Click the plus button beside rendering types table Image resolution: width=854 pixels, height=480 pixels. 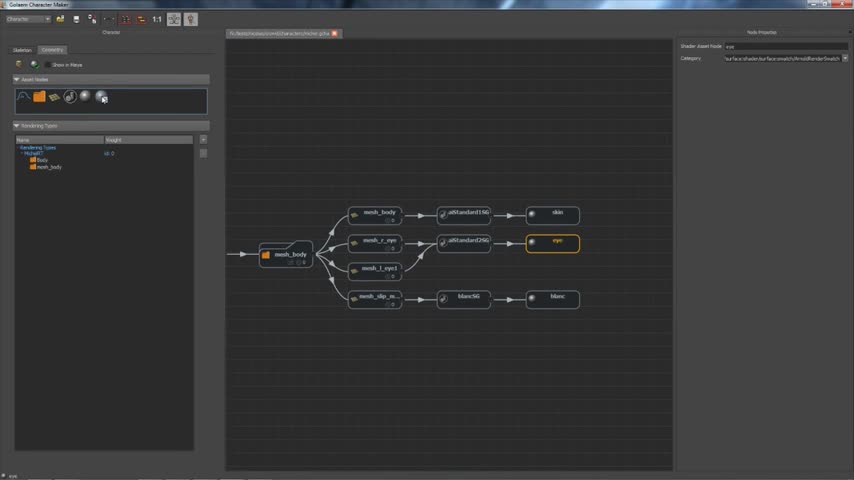pos(203,139)
